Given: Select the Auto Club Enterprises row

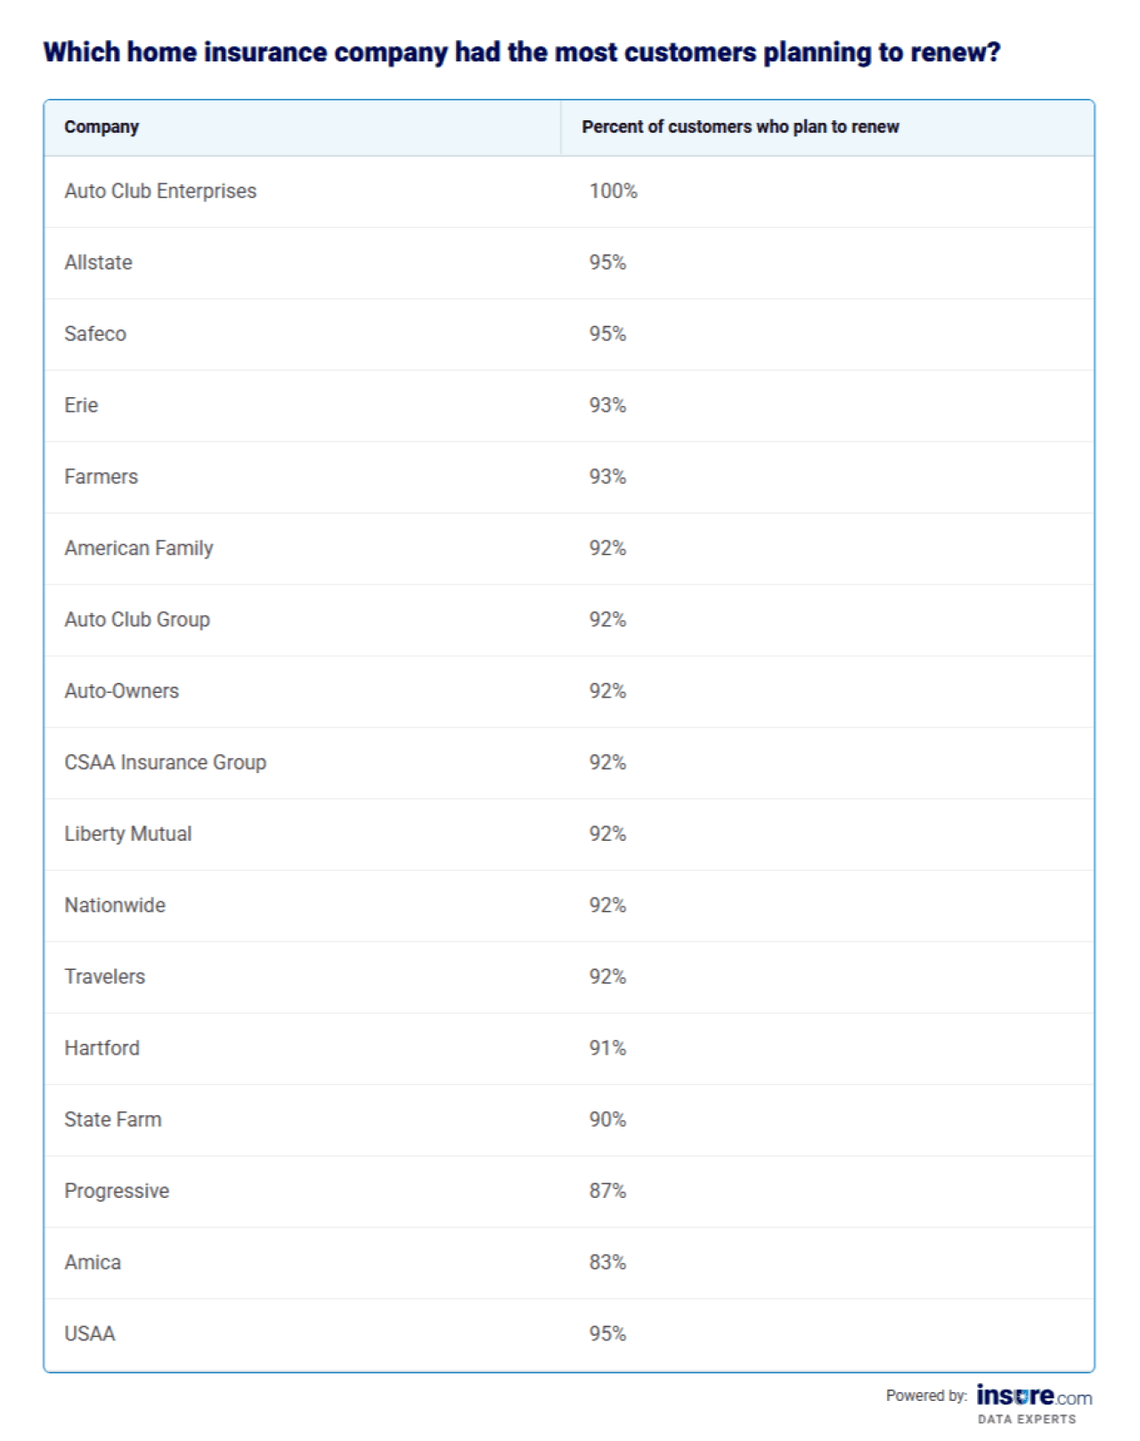Looking at the screenshot, I should point(160,191).
